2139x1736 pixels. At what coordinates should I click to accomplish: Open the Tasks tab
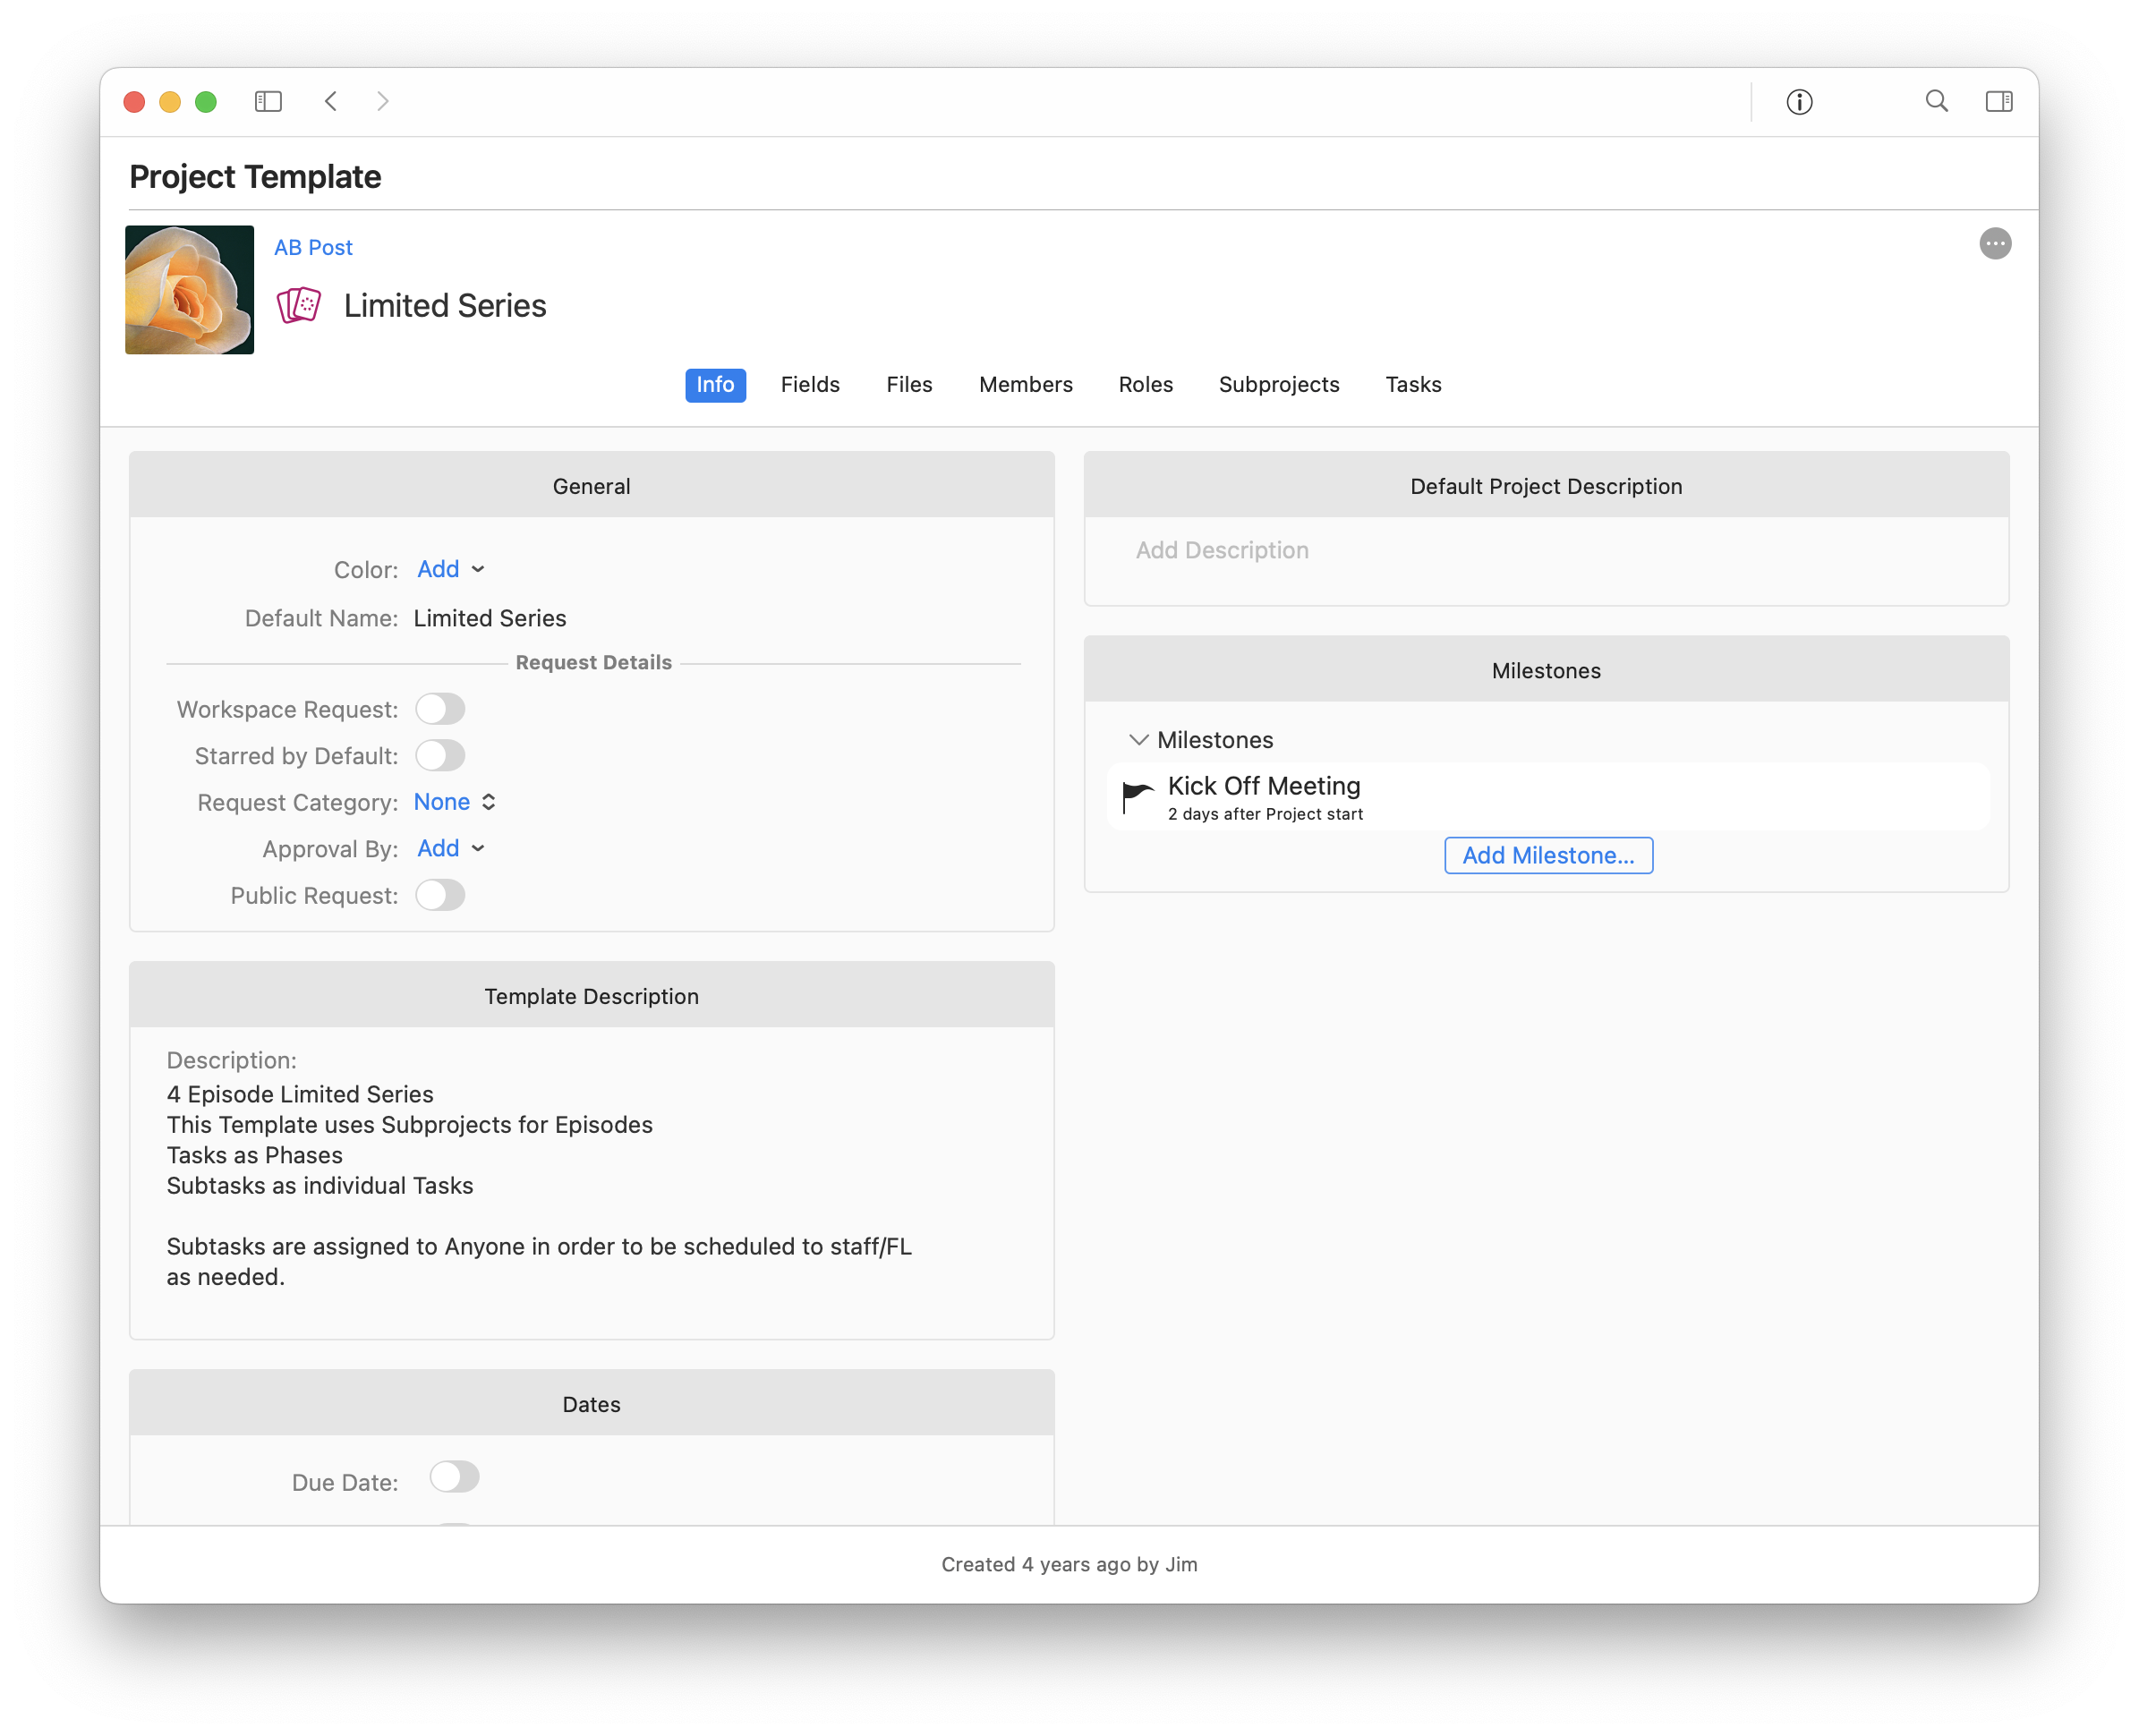point(1412,385)
